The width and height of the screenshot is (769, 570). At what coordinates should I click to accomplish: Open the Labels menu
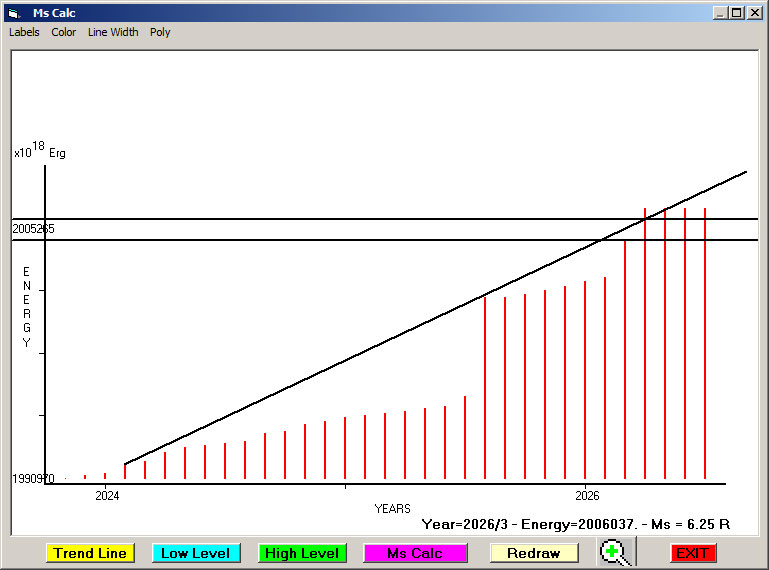coord(24,32)
